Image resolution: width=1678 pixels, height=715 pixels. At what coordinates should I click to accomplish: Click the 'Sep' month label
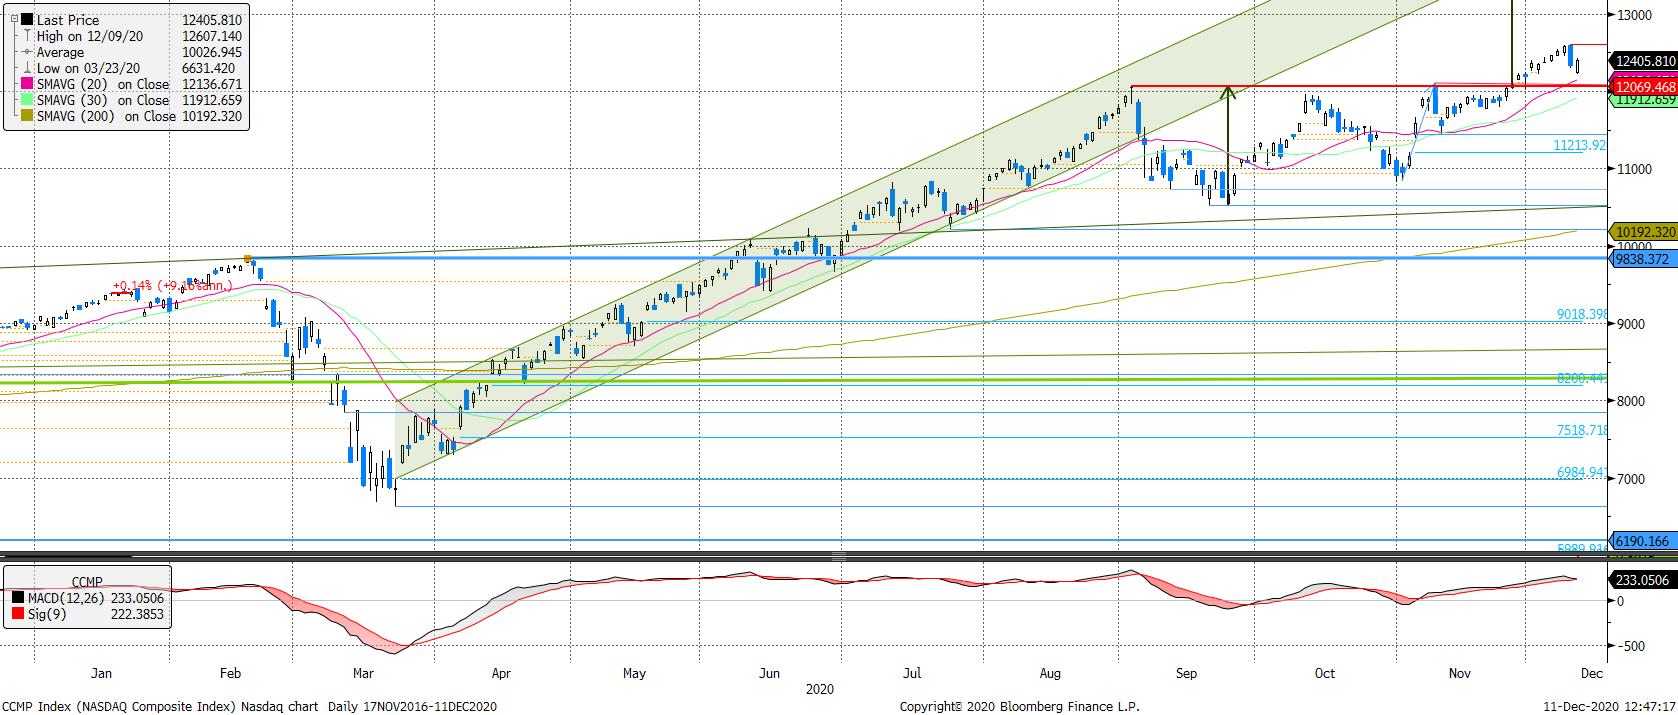1186,673
